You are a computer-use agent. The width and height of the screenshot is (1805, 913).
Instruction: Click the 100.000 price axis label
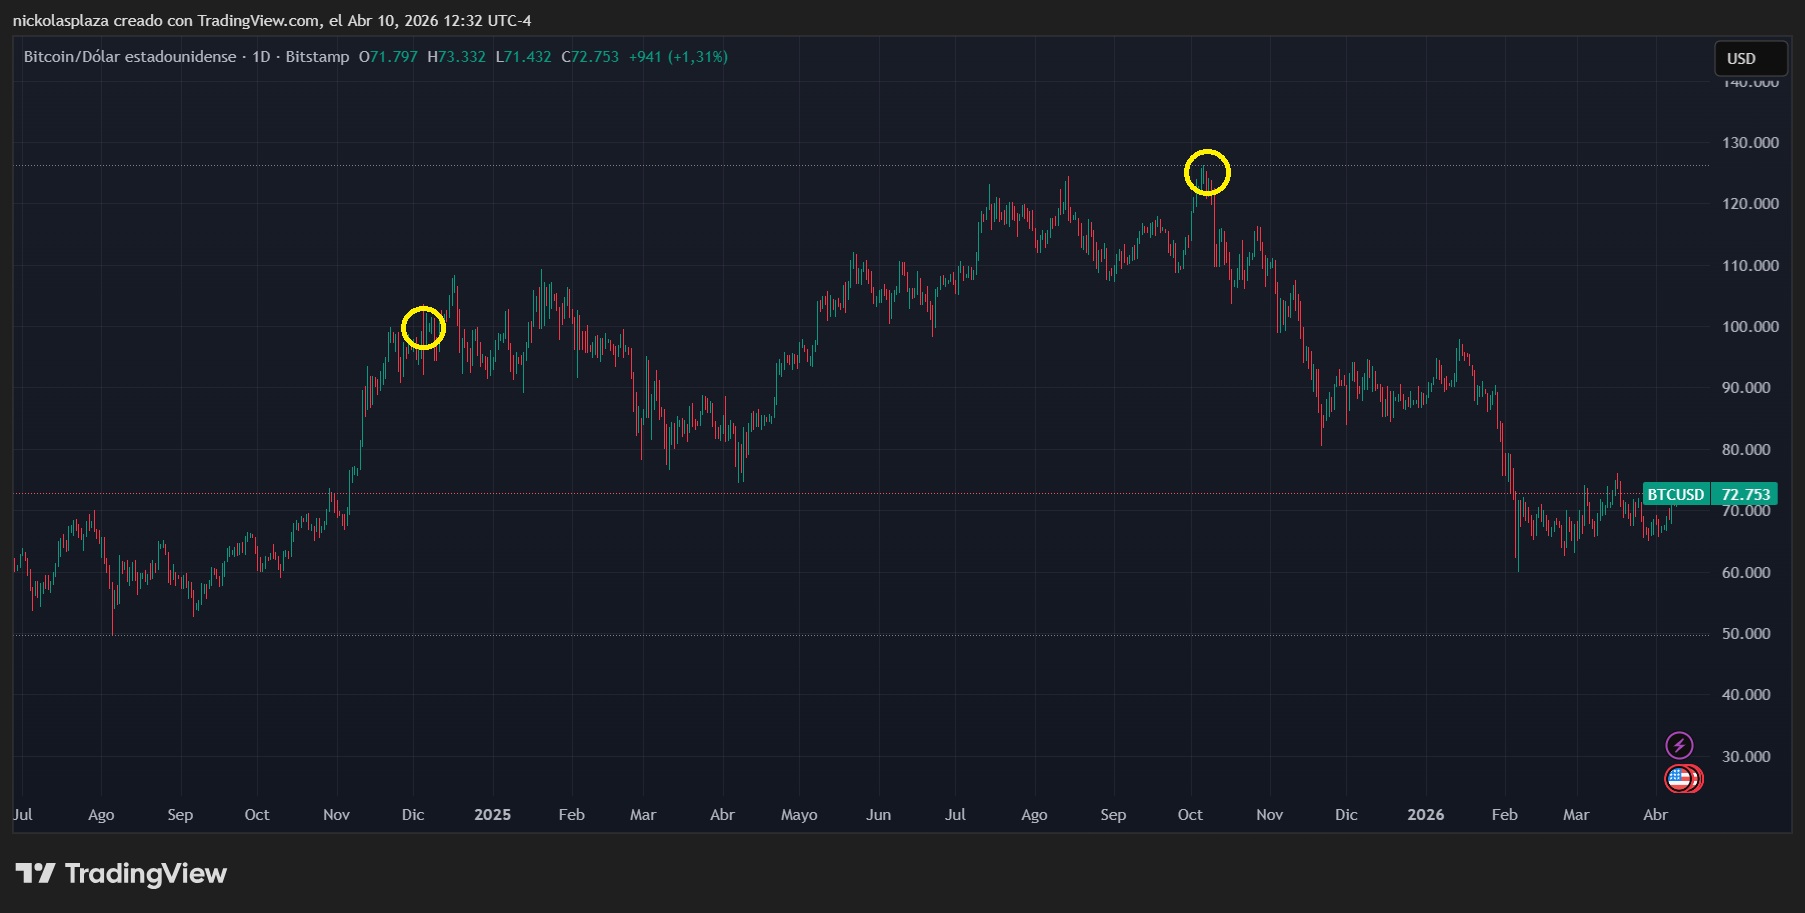1749,327
